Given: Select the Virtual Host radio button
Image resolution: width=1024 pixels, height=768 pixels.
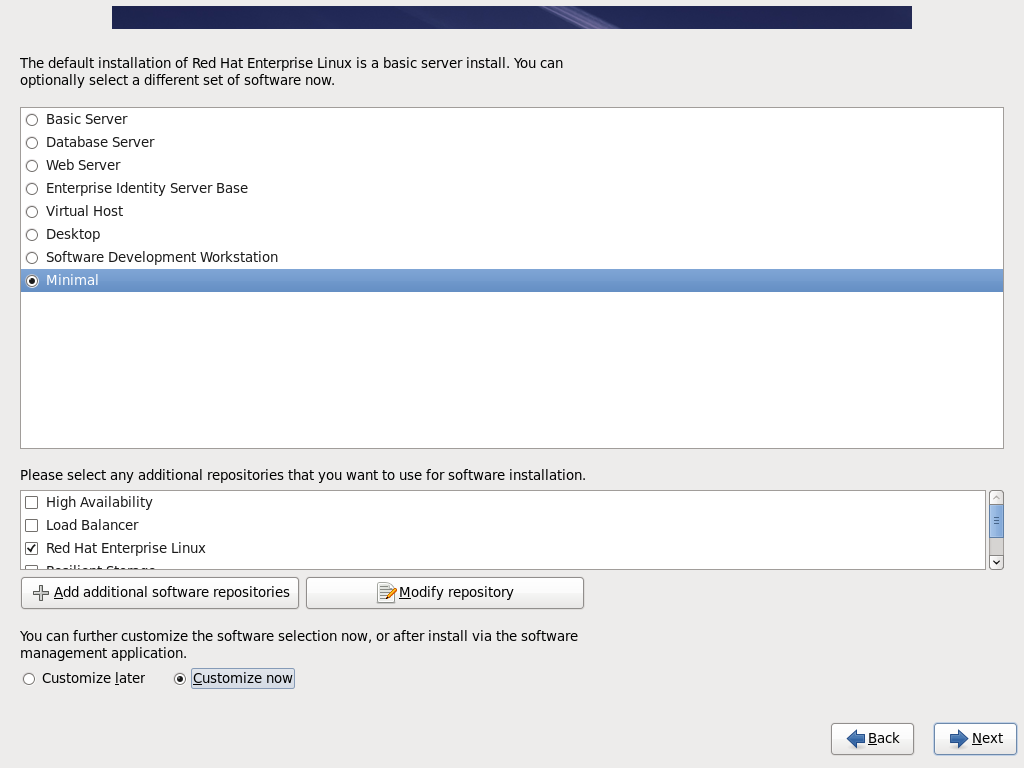Looking at the screenshot, I should pos(32,212).
